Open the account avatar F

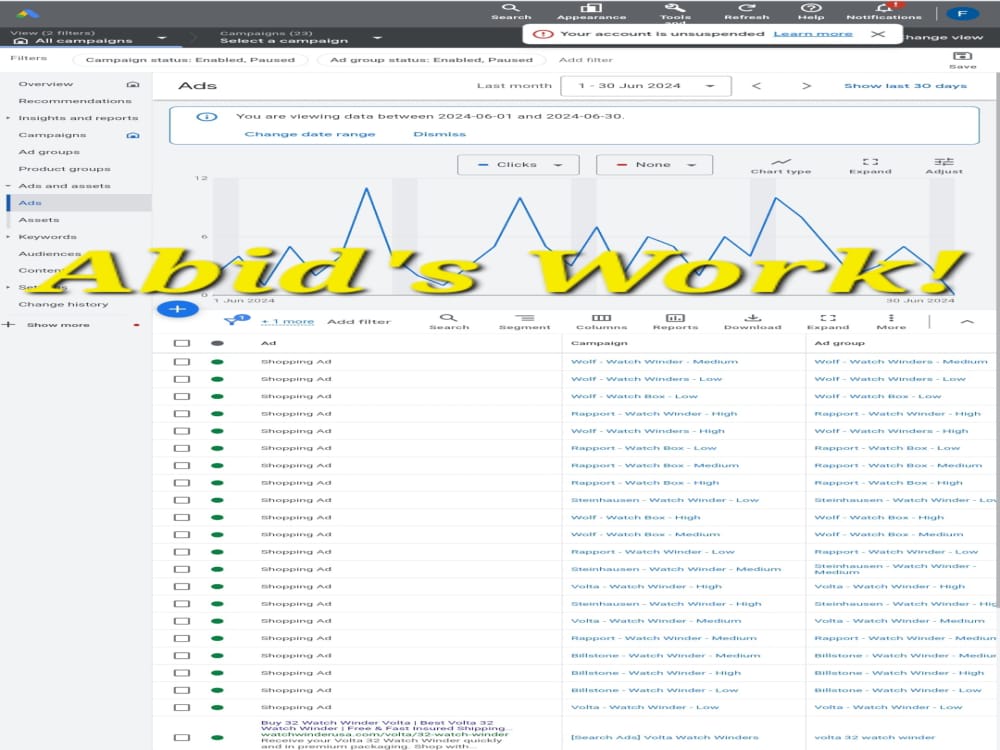coord(962,13)
